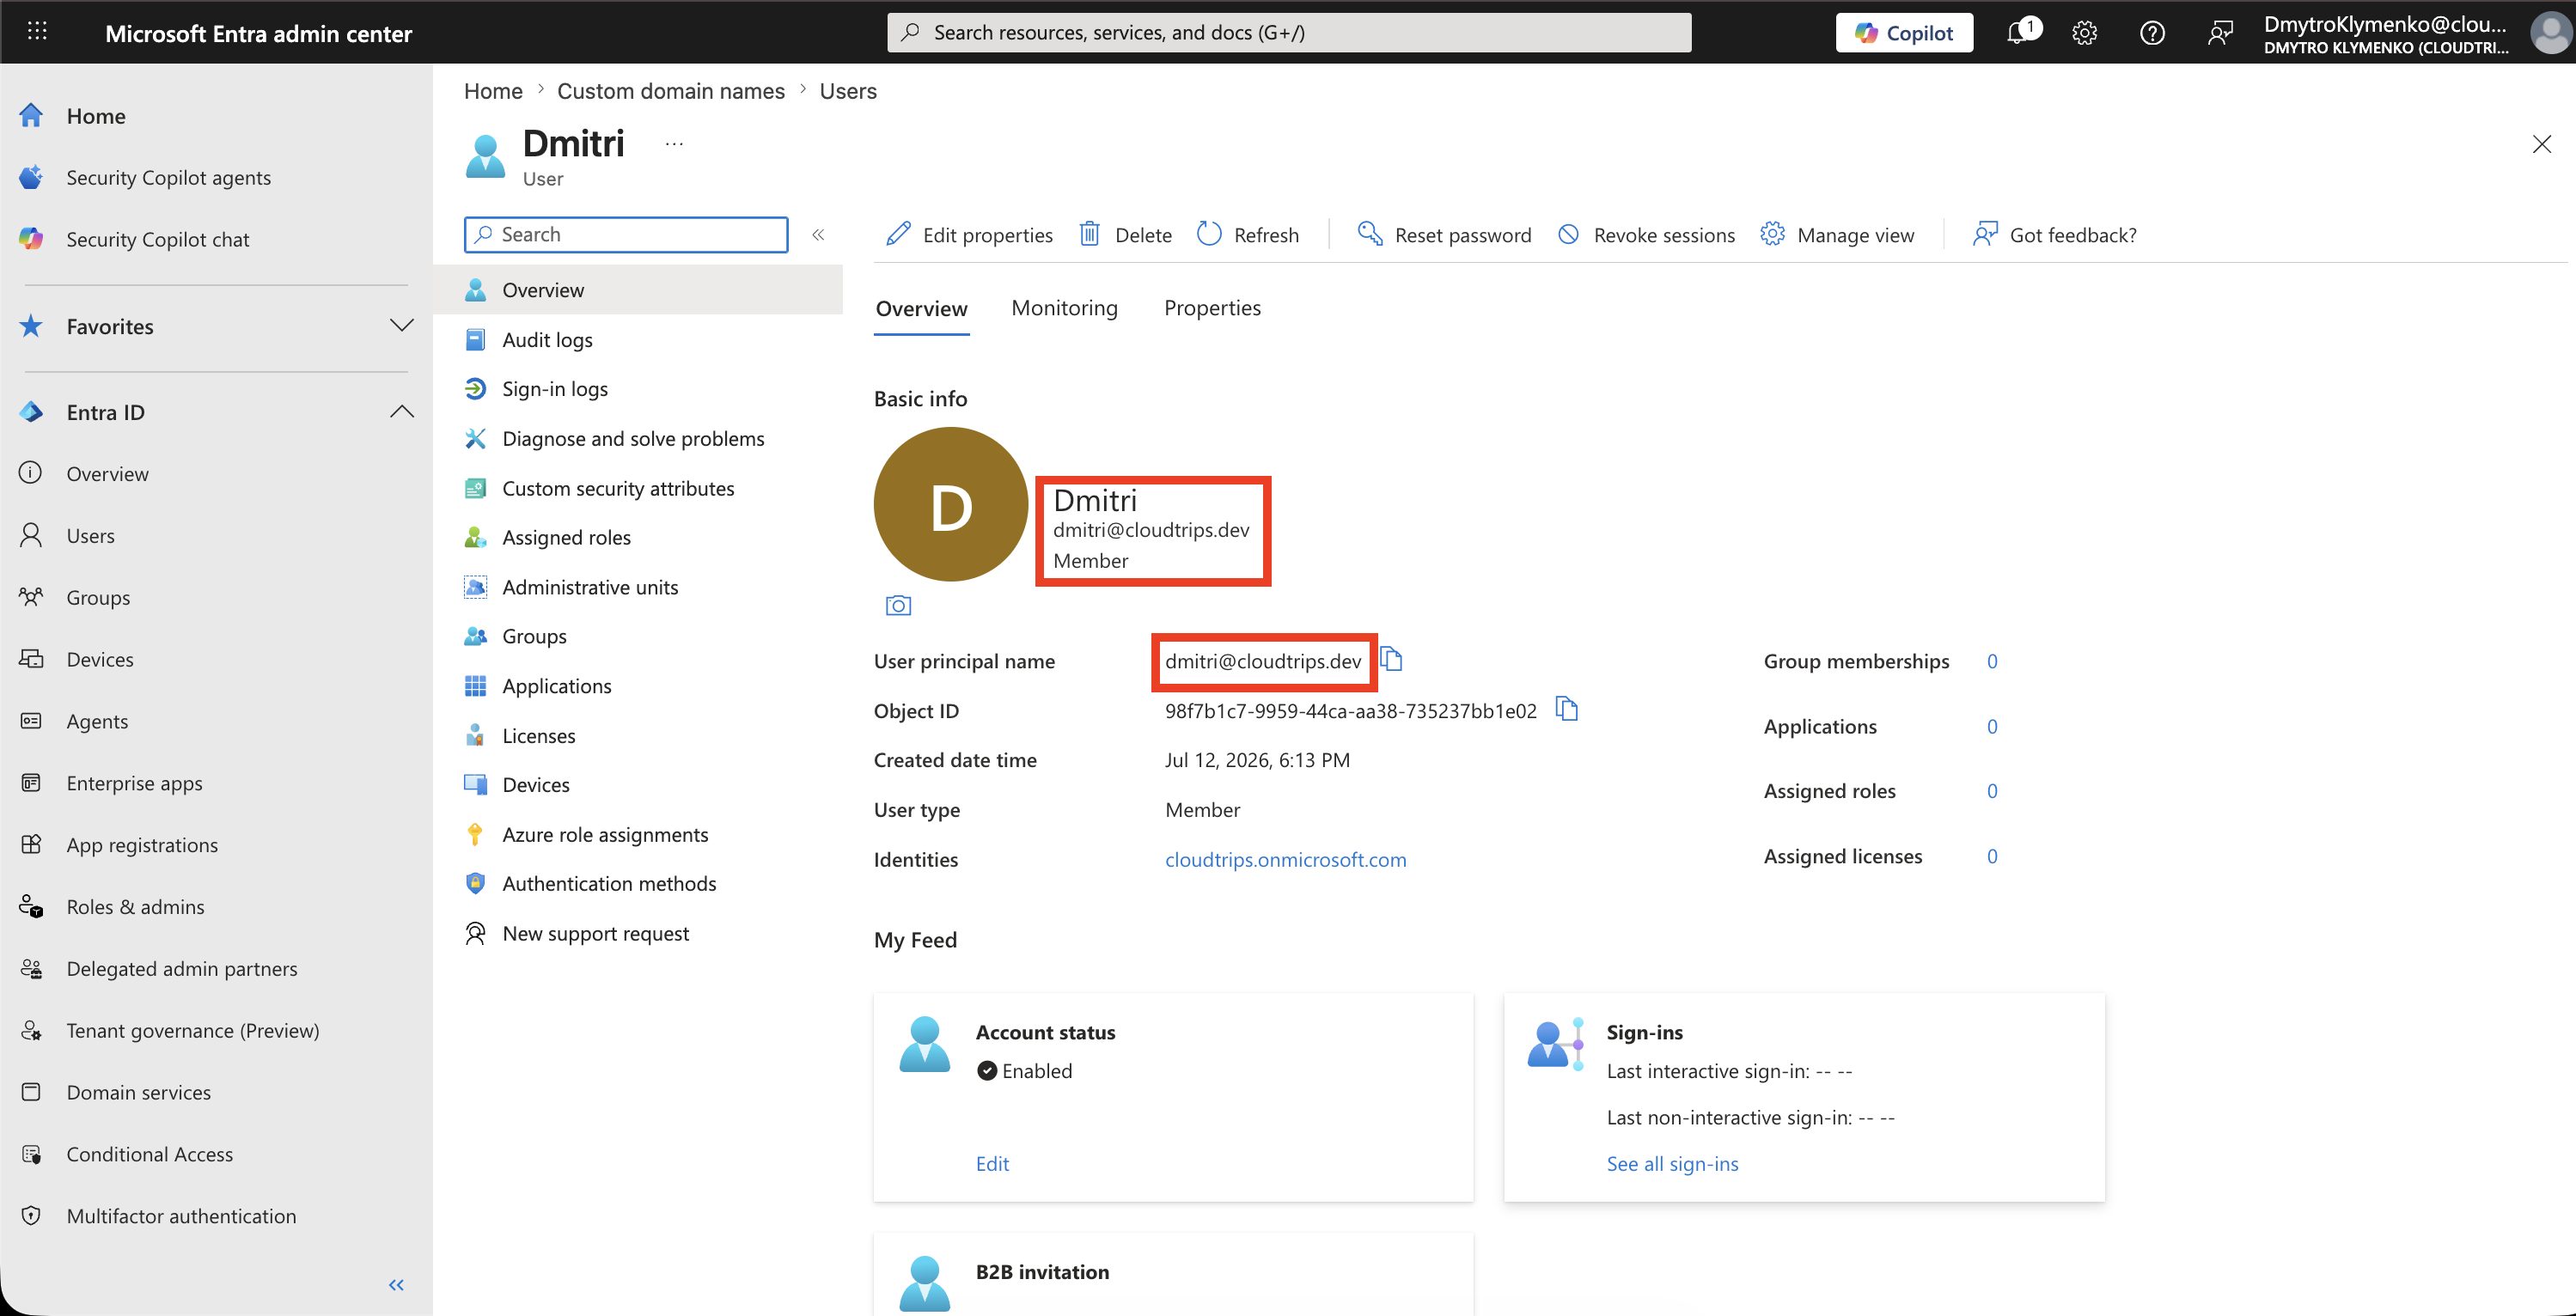Click Delete in user toolbar

click(x=1125, y=235)
